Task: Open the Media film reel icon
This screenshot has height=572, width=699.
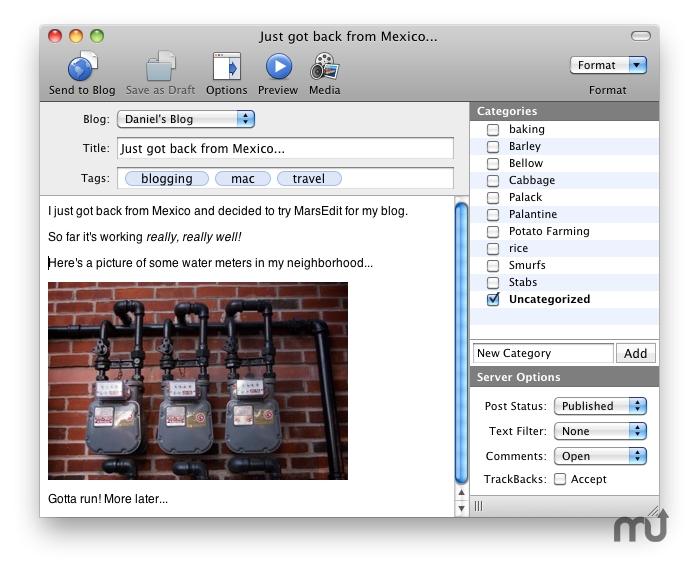Action: tap(324, 67)
